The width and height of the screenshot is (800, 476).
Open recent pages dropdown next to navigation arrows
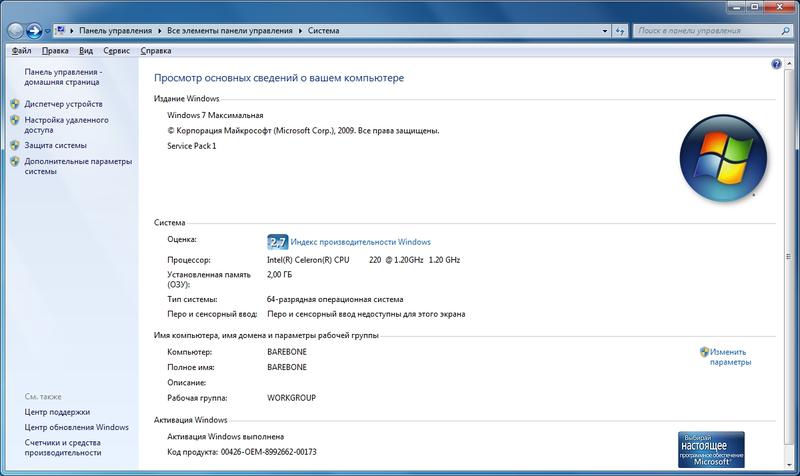(47, 31)
